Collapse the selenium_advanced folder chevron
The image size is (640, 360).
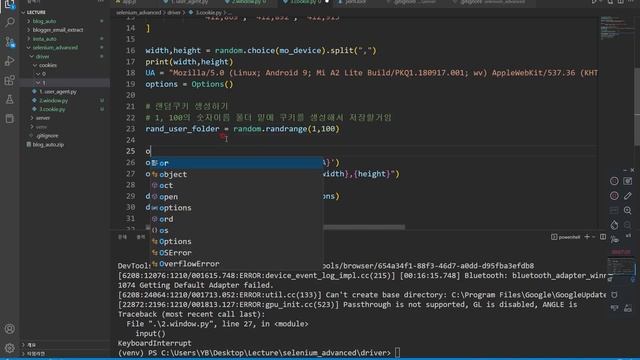click(x=29, y=47)
